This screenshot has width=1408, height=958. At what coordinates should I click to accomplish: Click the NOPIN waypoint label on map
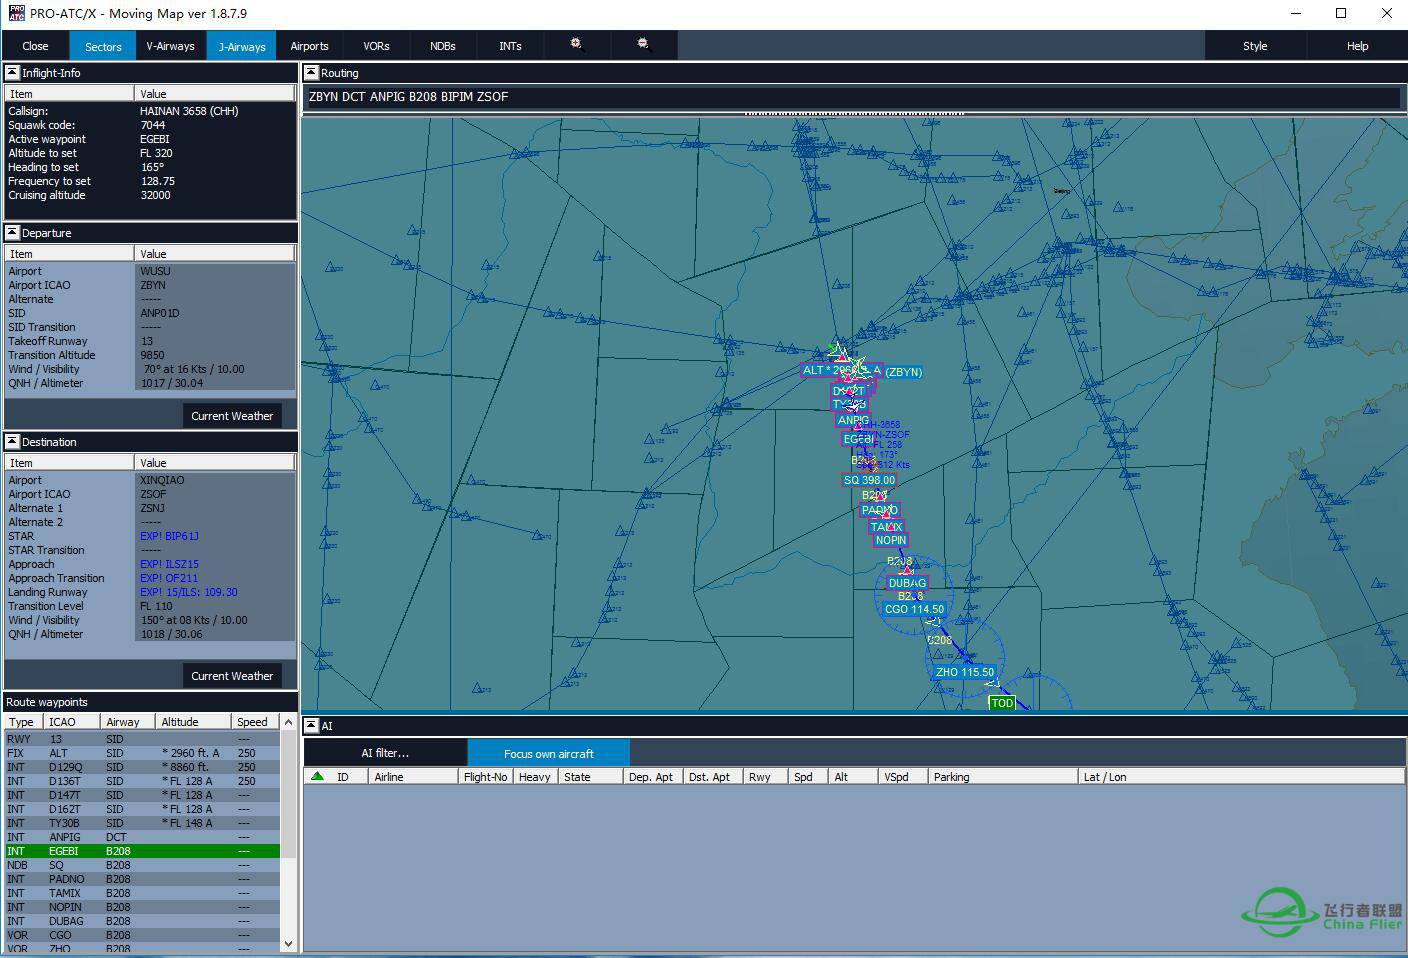[x=891, y=540]
